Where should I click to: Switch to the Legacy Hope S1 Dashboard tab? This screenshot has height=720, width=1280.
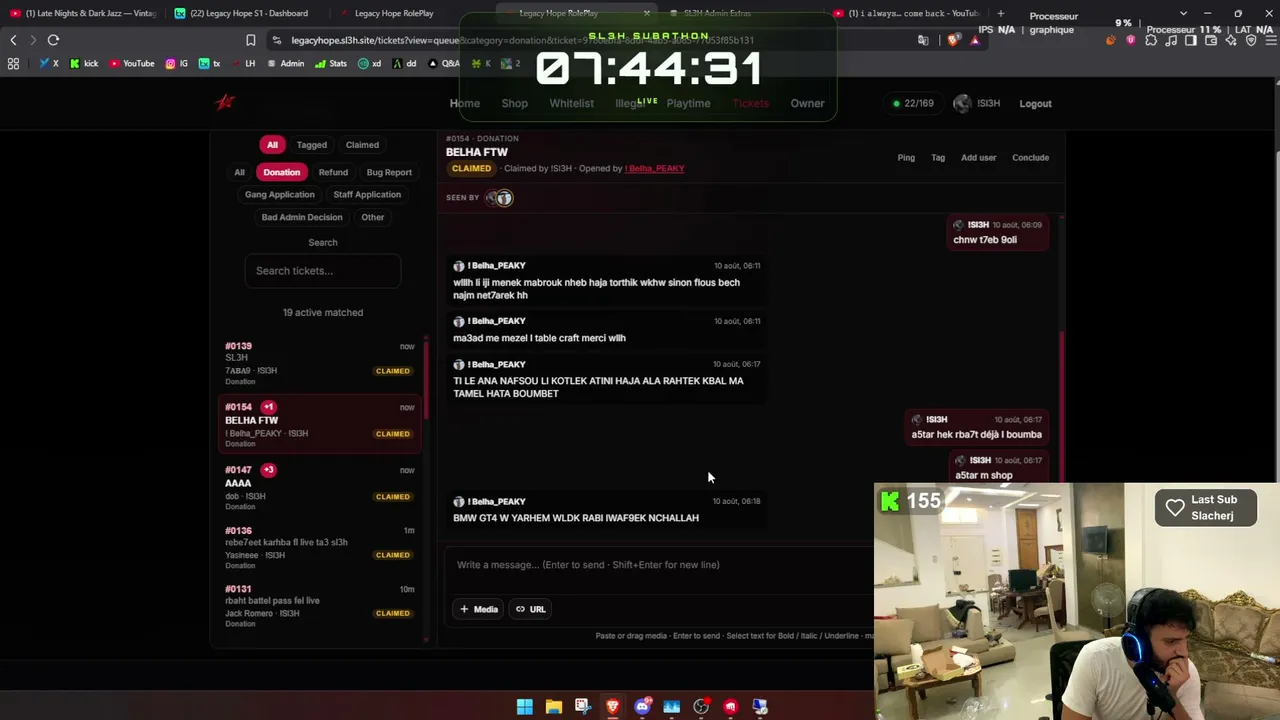[x=248, y=13]
